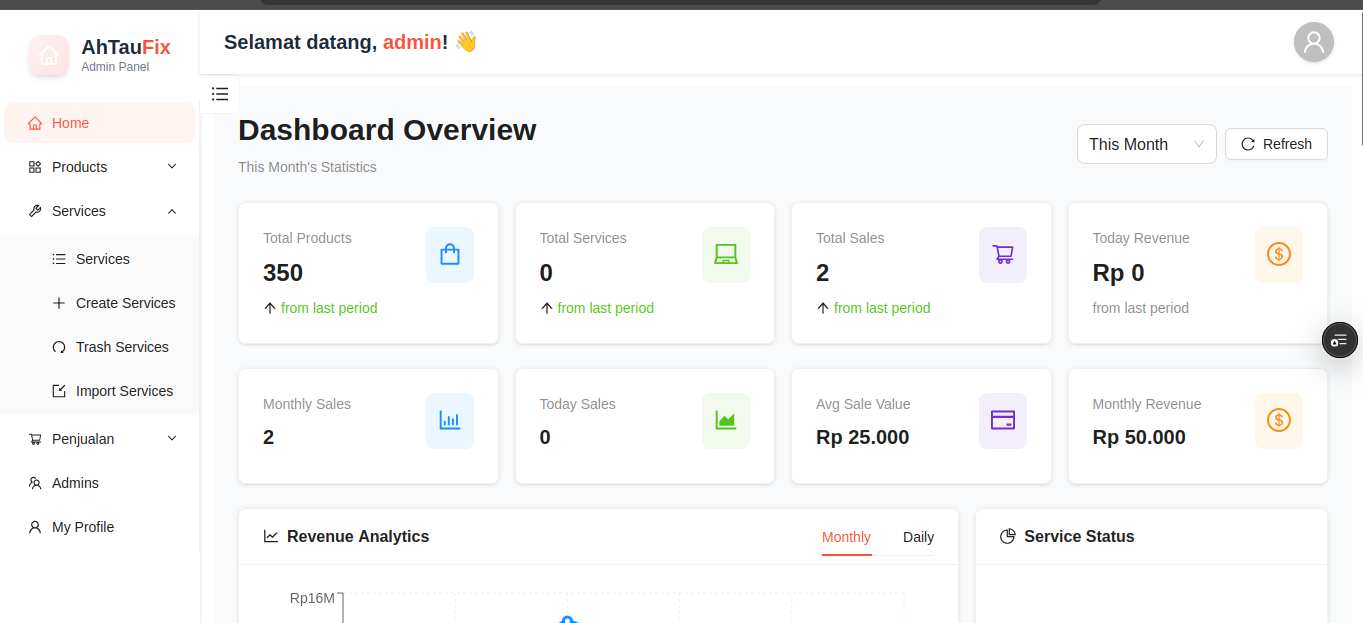Toggle the sidebar collapse list icon
The height and width of the screenshot is (623, 1363).
point(220,94)
